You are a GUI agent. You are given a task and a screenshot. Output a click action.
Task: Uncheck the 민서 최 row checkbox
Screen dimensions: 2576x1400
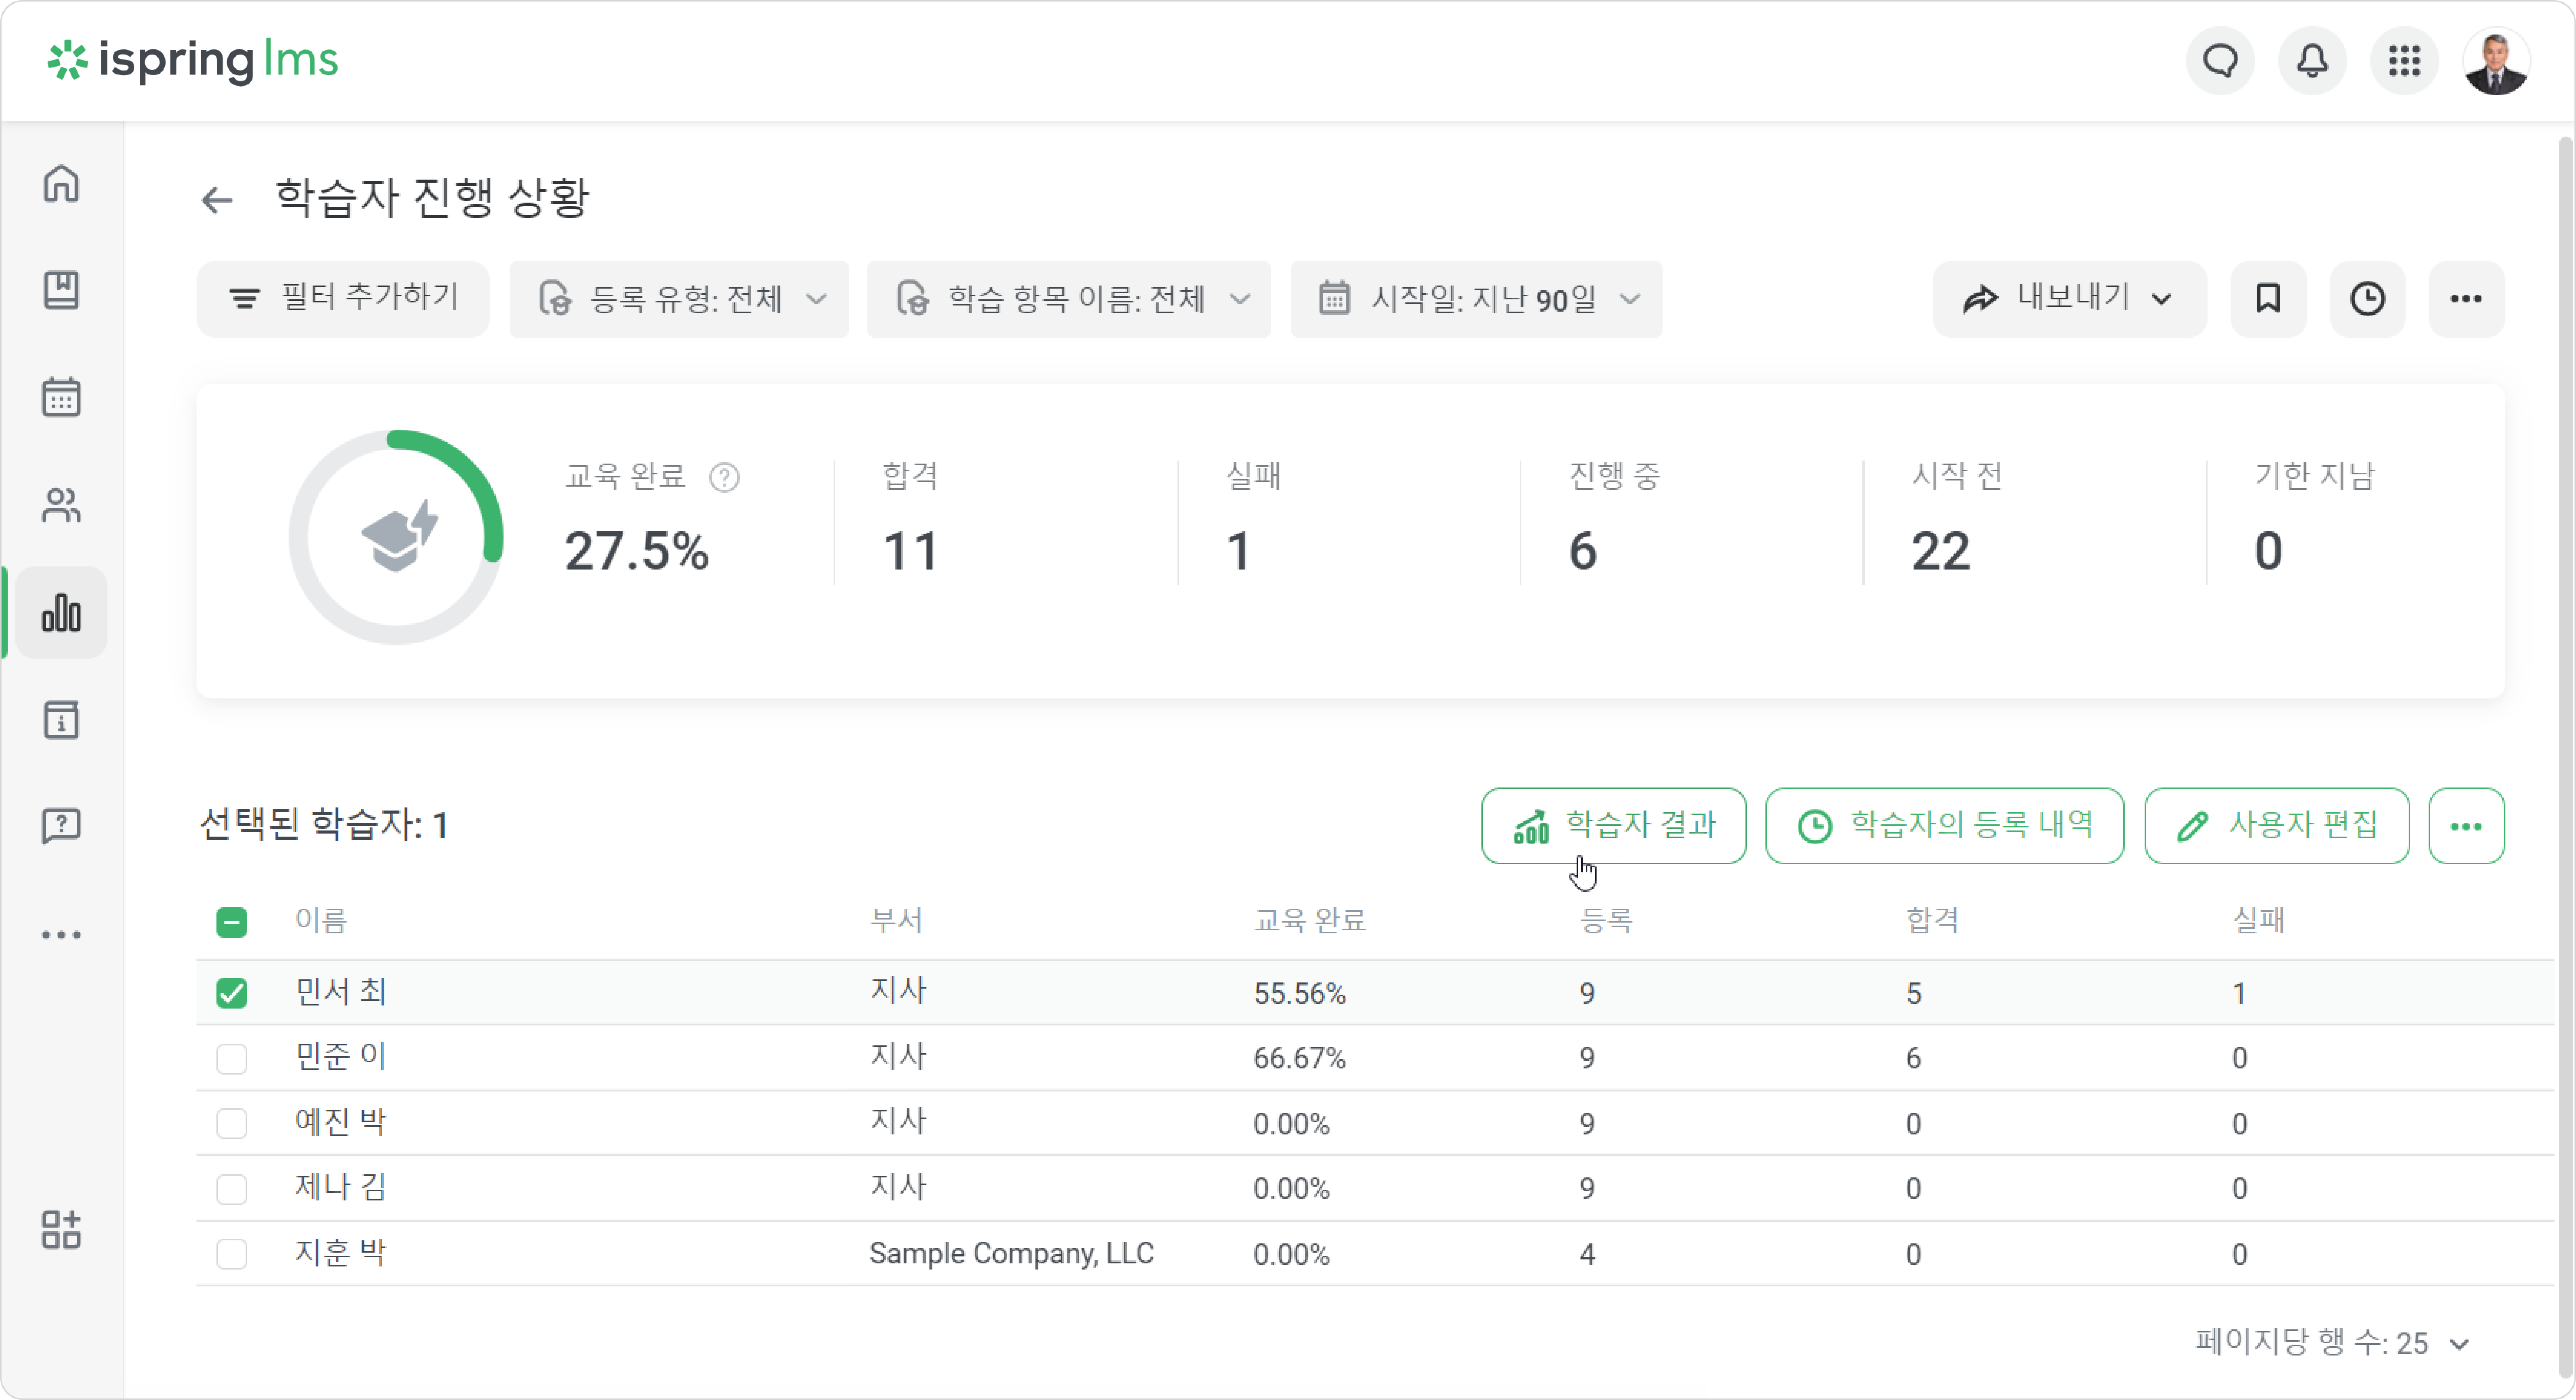click(231, 993)
